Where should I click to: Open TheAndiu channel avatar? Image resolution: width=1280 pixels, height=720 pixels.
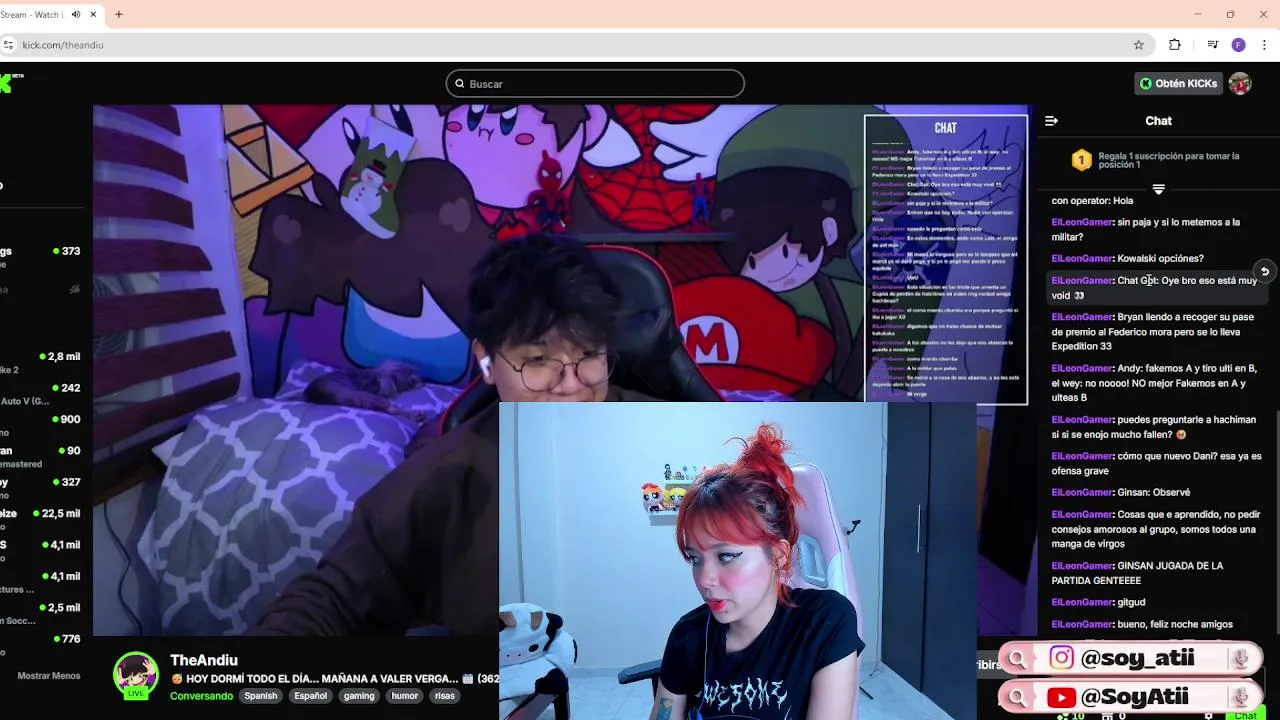[135, 674]
